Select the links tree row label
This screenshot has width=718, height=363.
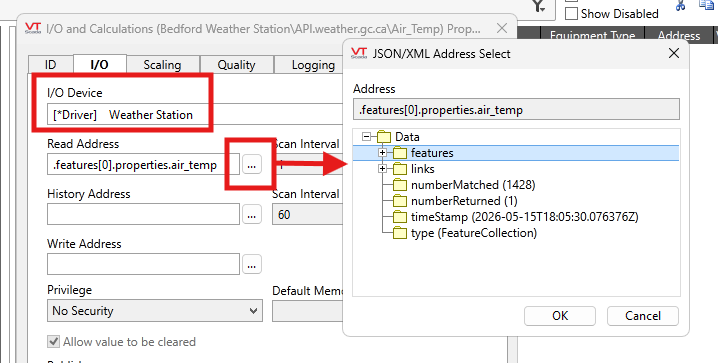coord(422,169)
